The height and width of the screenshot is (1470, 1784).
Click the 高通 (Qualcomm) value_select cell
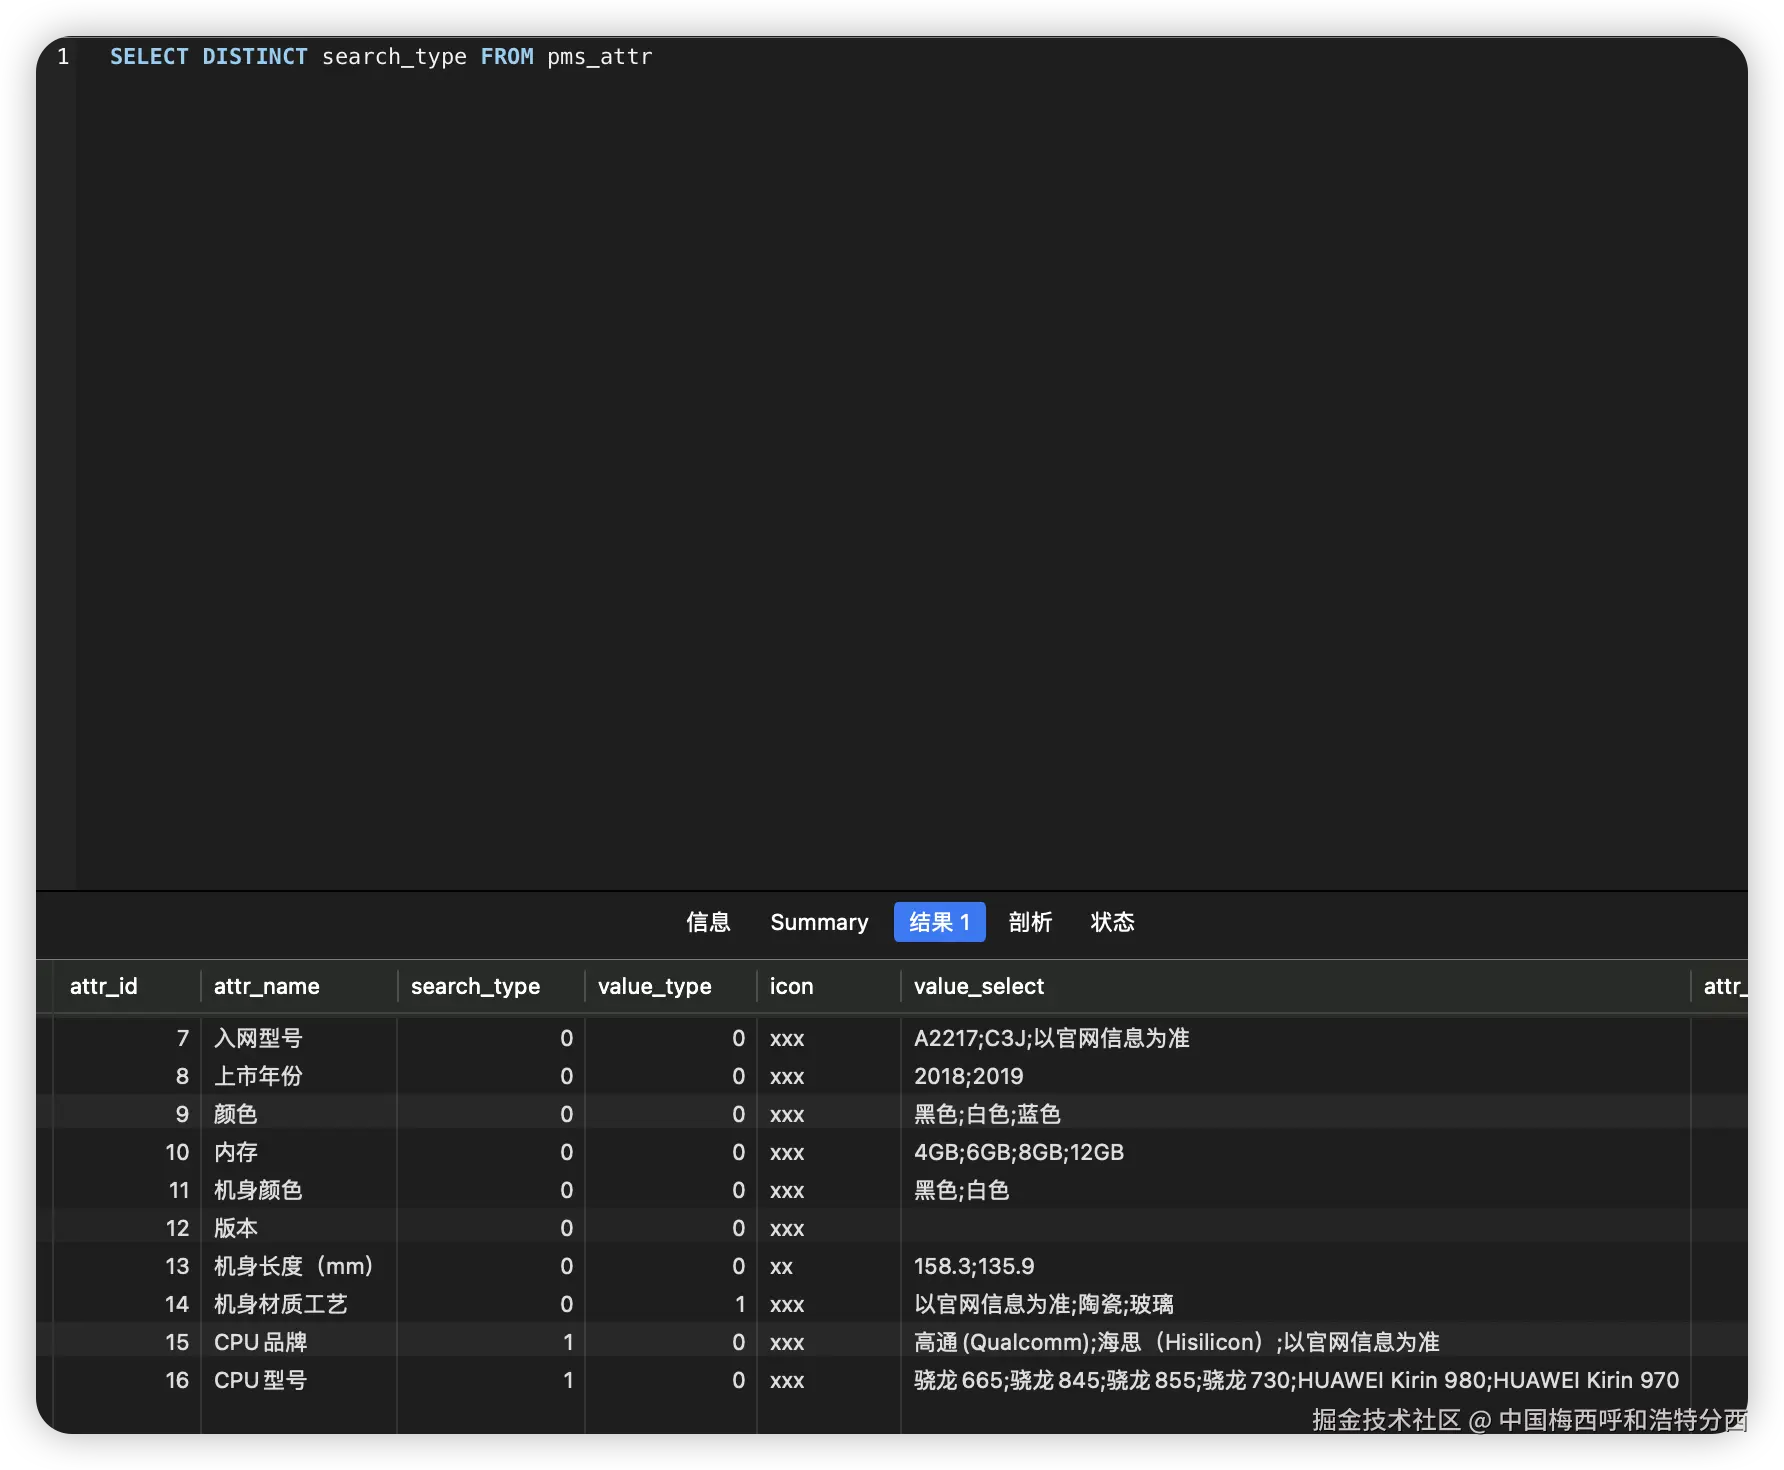[x=1295, y=1342]
